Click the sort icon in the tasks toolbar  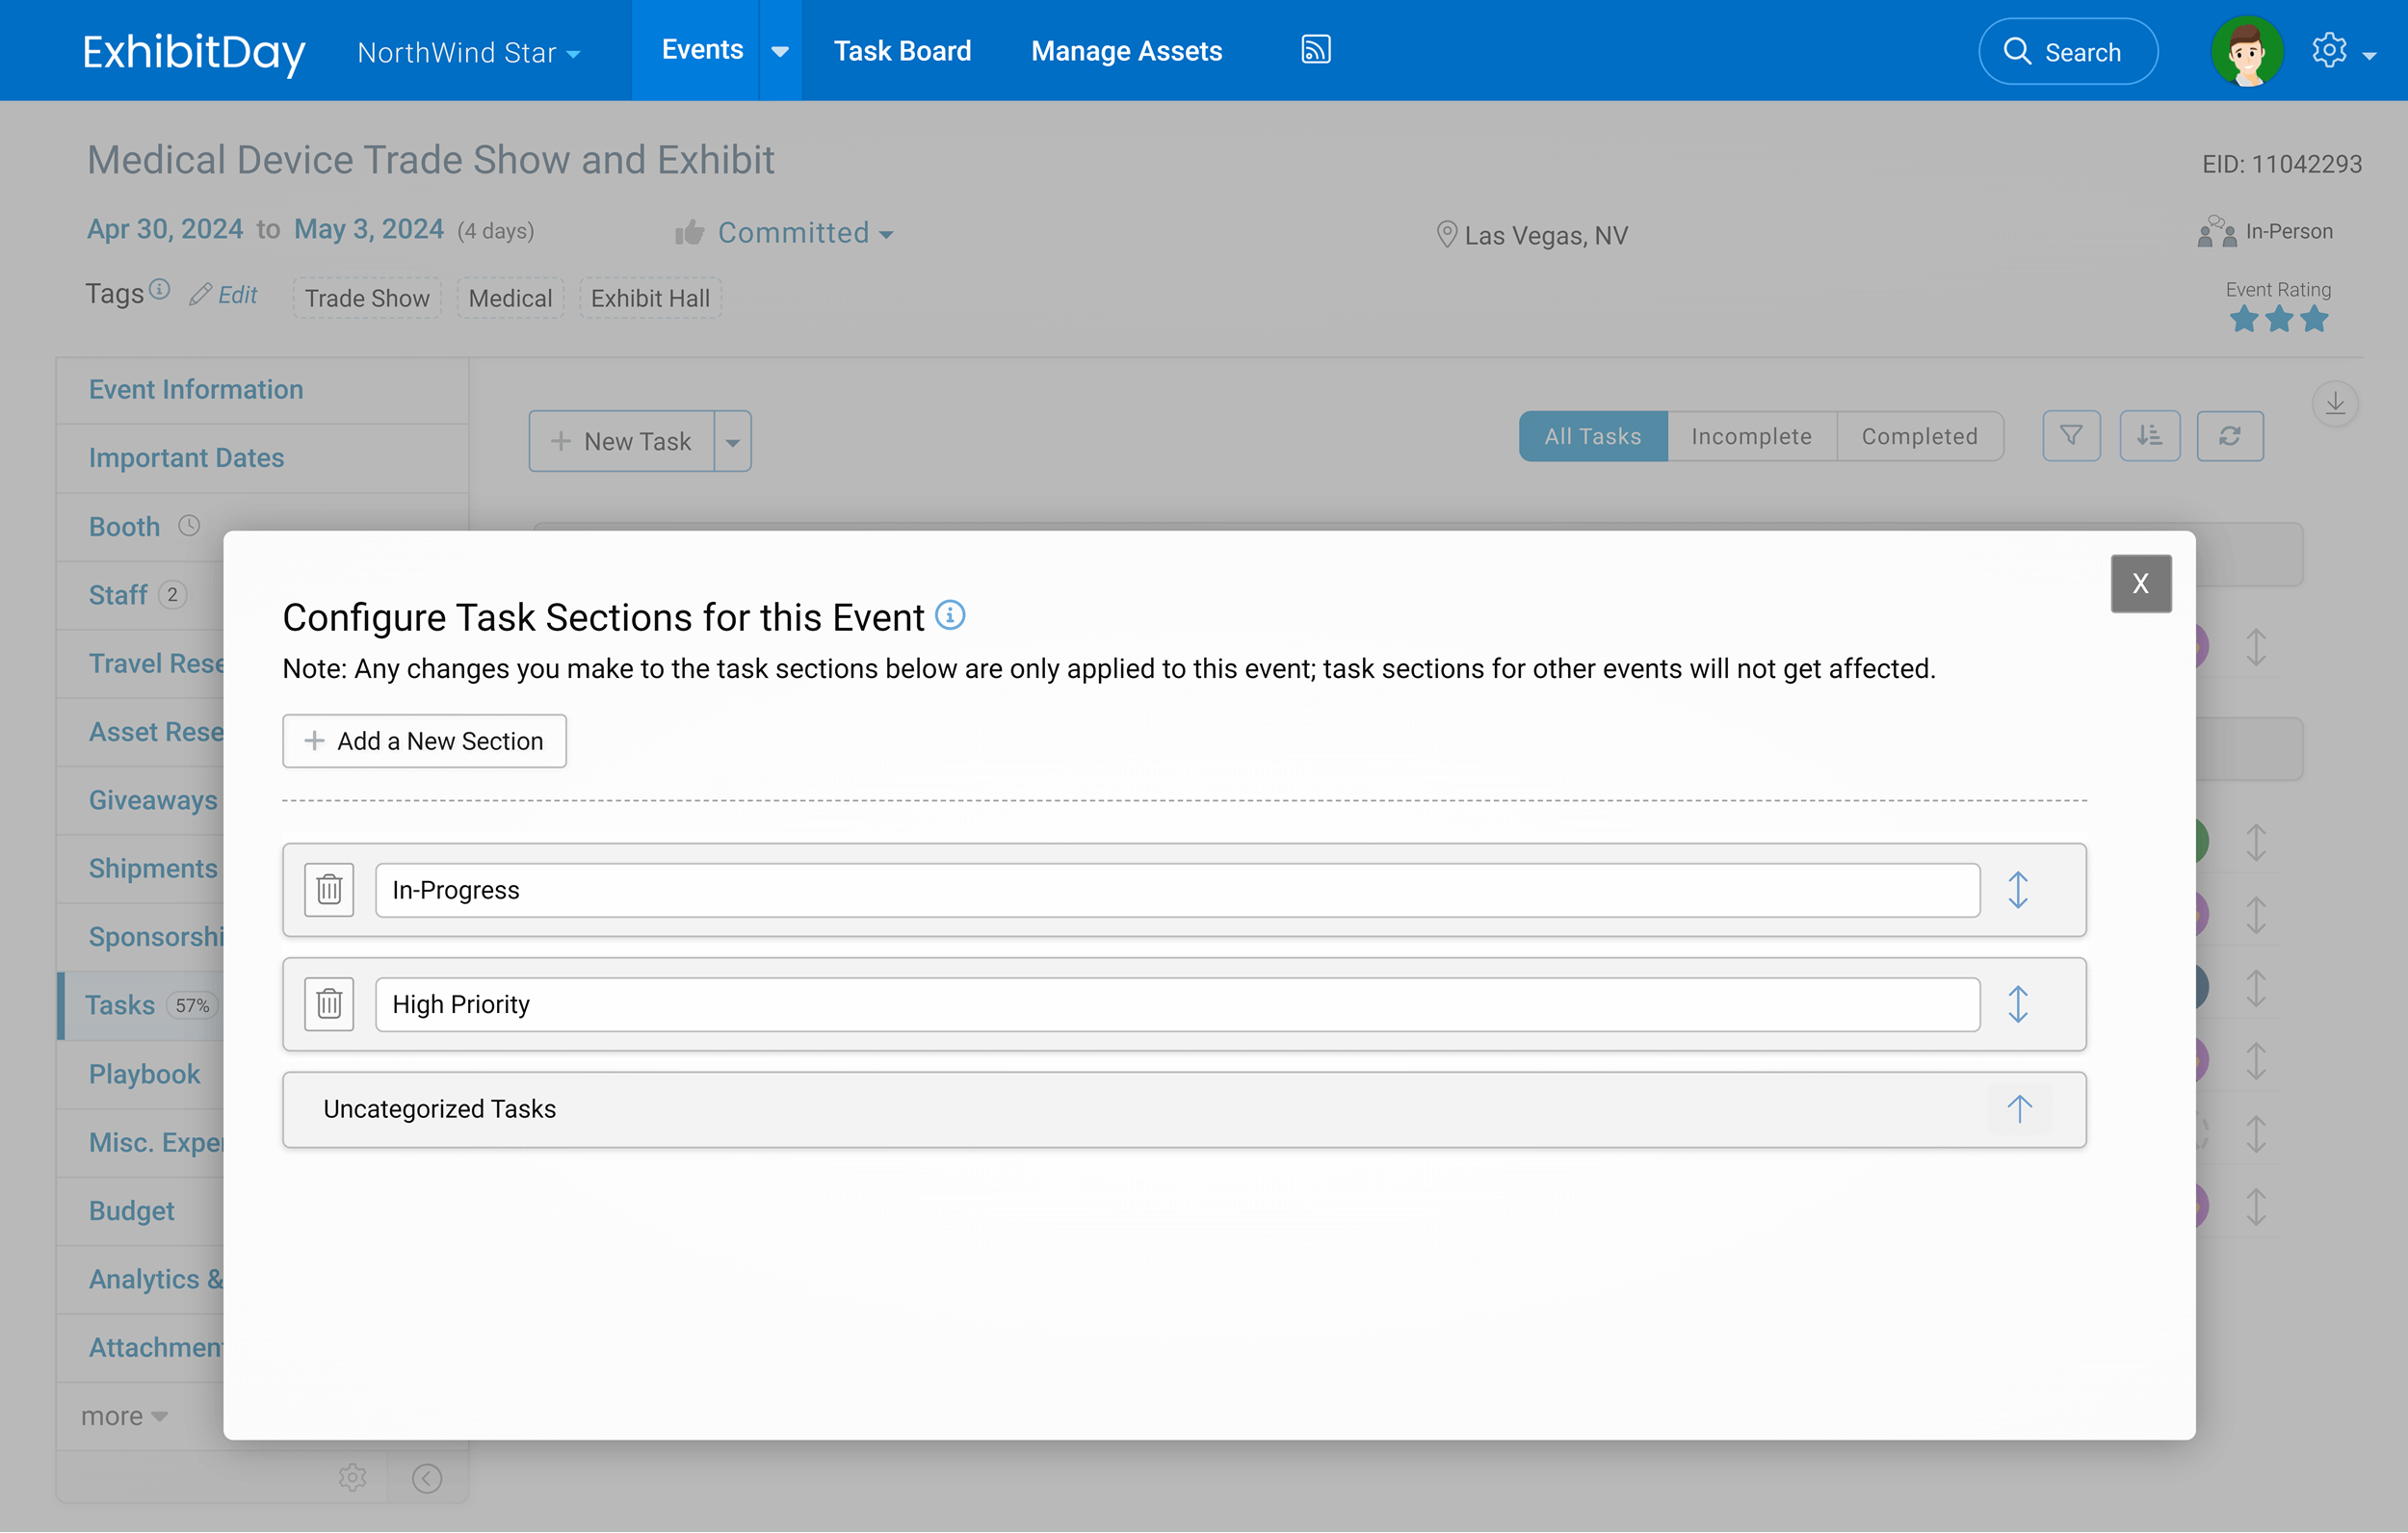tap(2150, 437)
